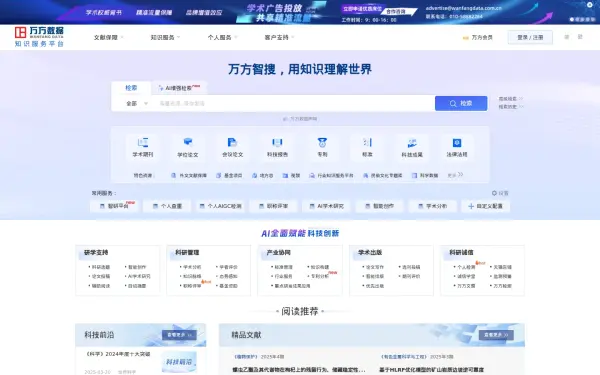Close the top advertisement banner
600x375 pixels.
pyautogui.click(x=590, y=5)
